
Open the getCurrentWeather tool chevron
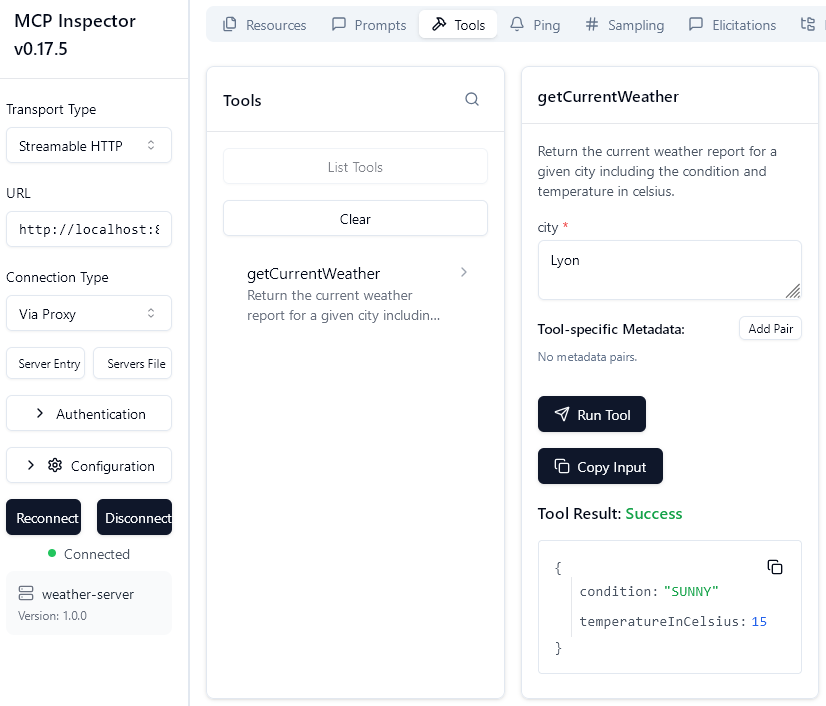tap(464, 272)
